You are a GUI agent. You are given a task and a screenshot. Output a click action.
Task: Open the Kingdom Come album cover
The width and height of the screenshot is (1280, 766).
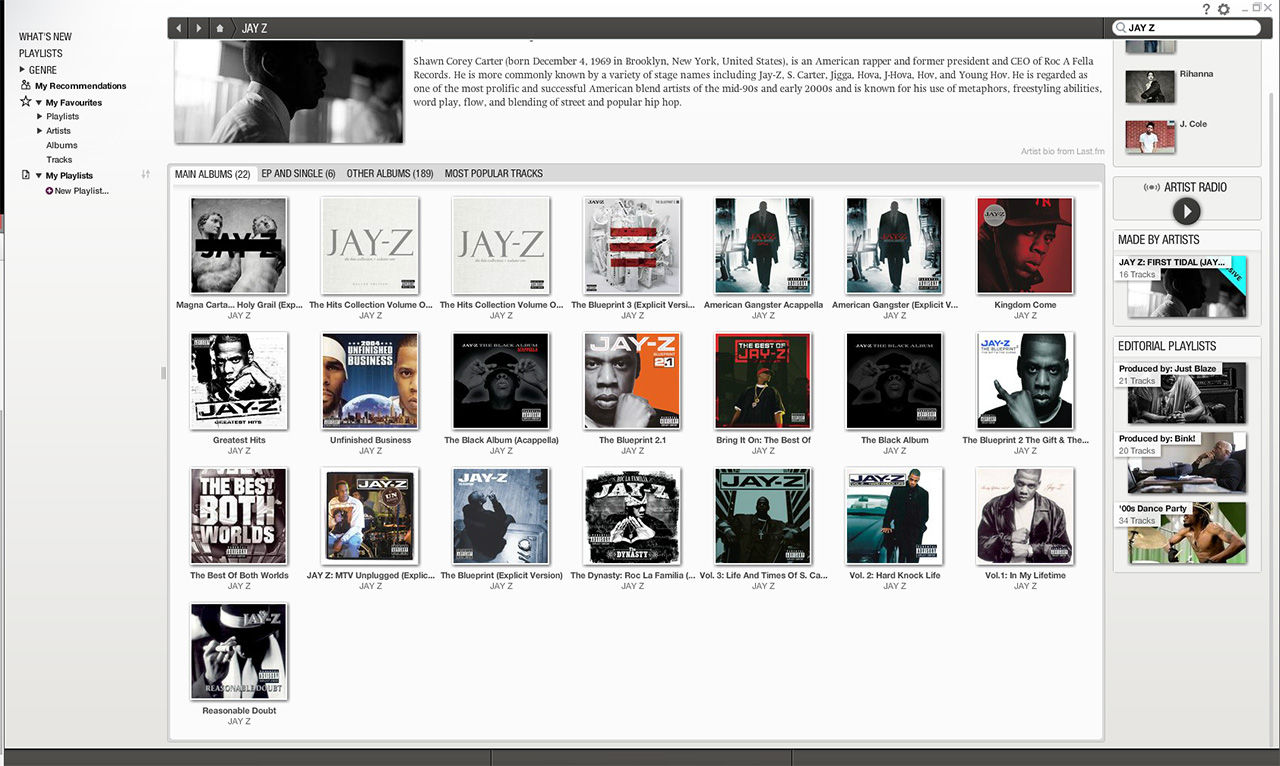(x=1025, y=245)
